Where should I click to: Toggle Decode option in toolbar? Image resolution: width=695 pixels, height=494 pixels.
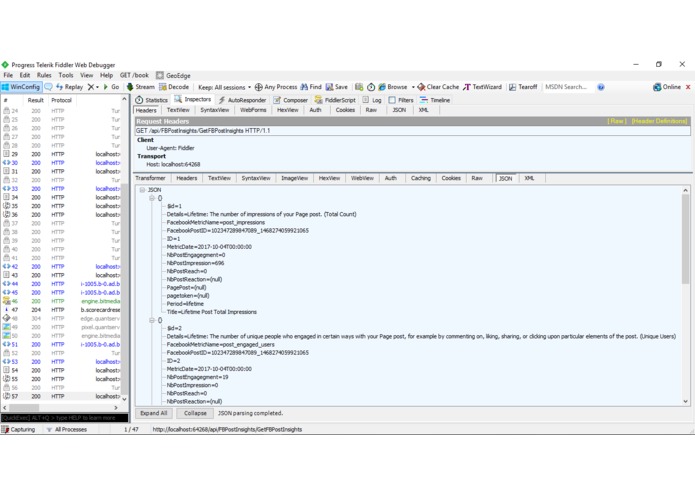pyautogui.click(x=174, y=87)
